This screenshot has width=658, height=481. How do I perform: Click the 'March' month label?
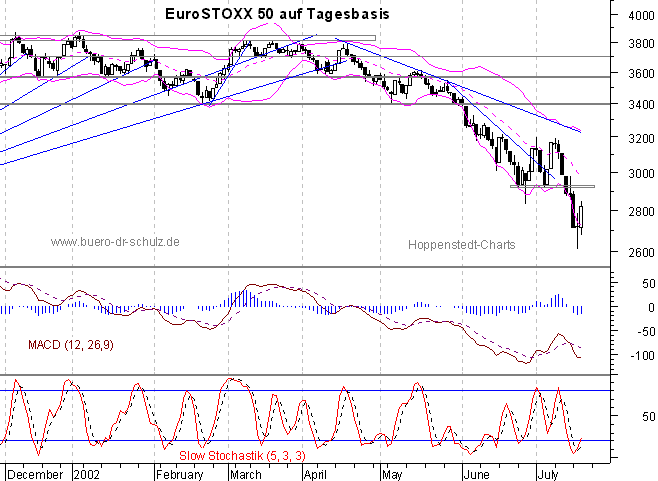246,475
